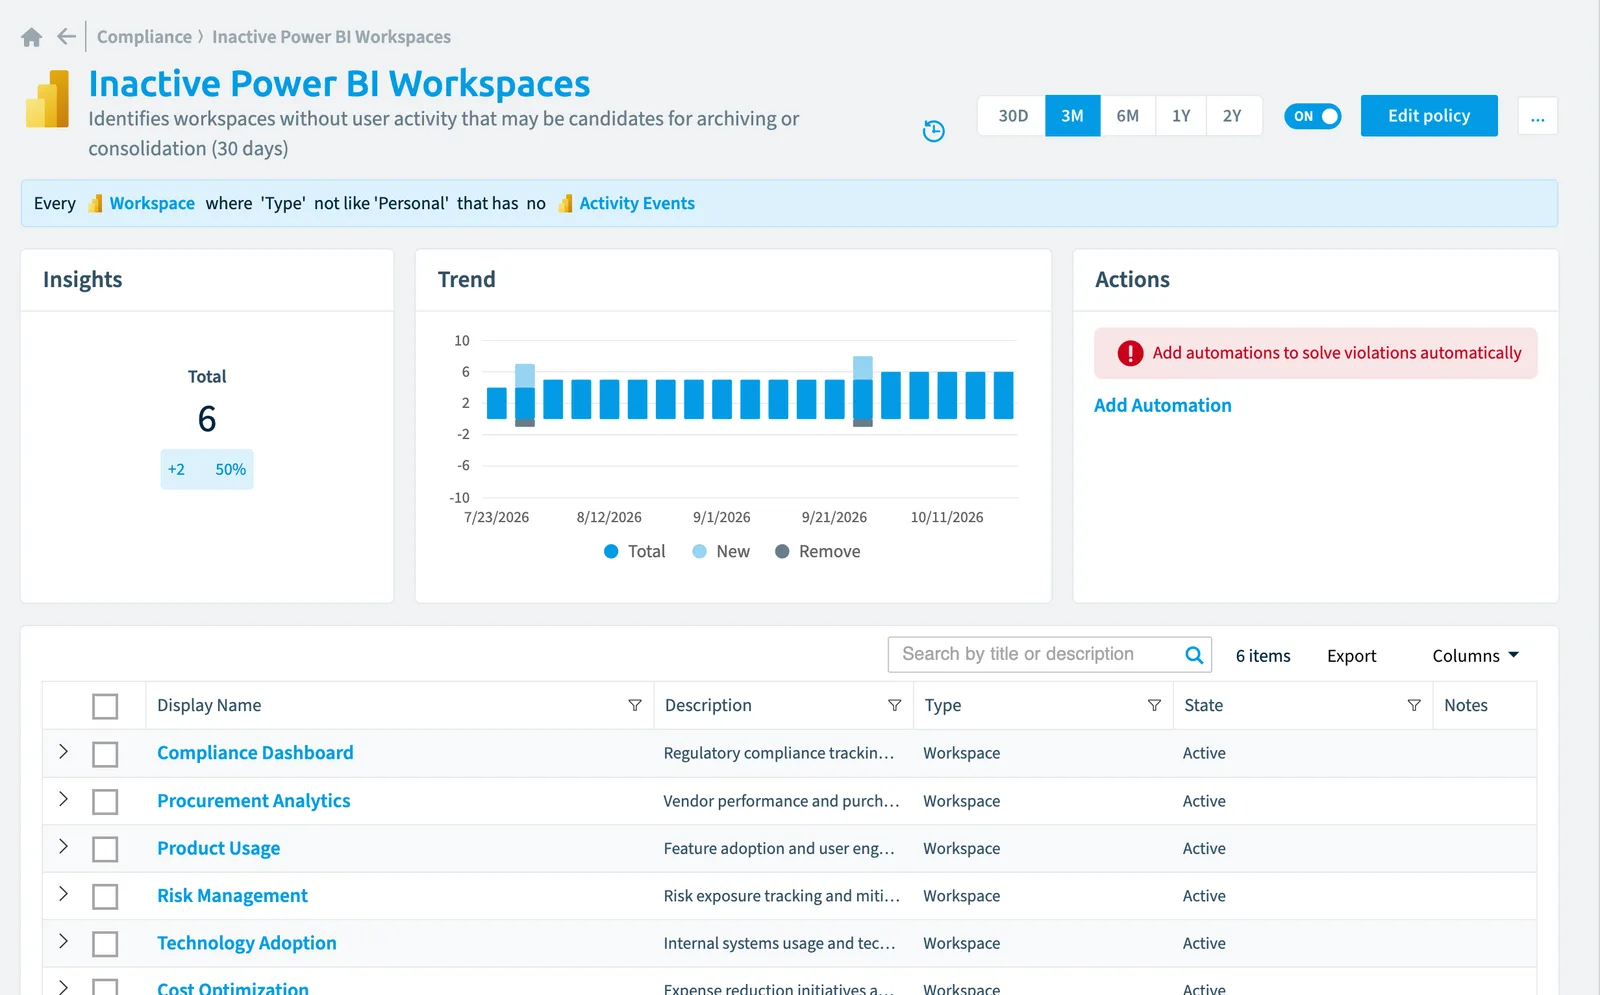Open the Activity Events link

tap(637, 203)
